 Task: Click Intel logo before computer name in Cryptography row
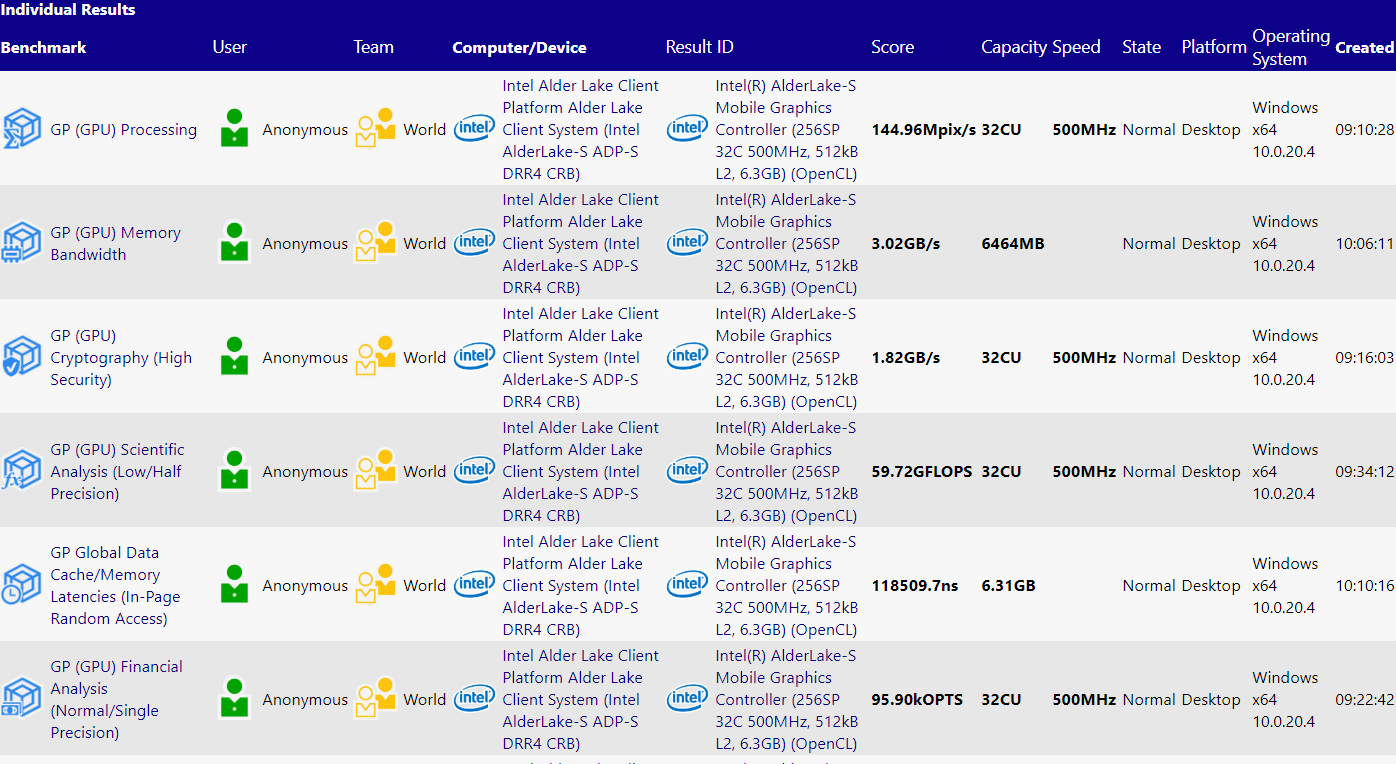point(474,357)
